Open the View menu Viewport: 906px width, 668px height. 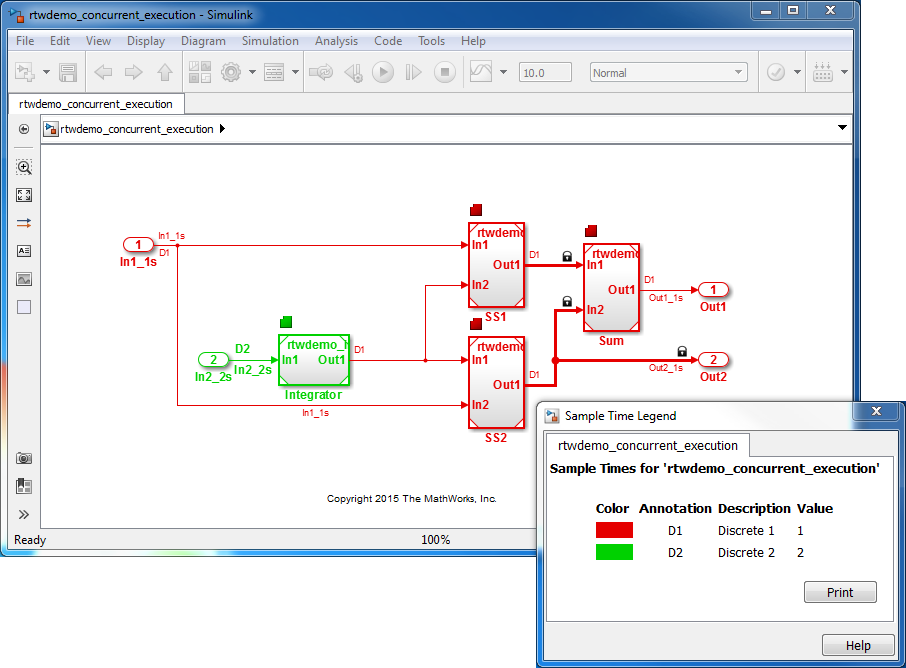(98, 41)
